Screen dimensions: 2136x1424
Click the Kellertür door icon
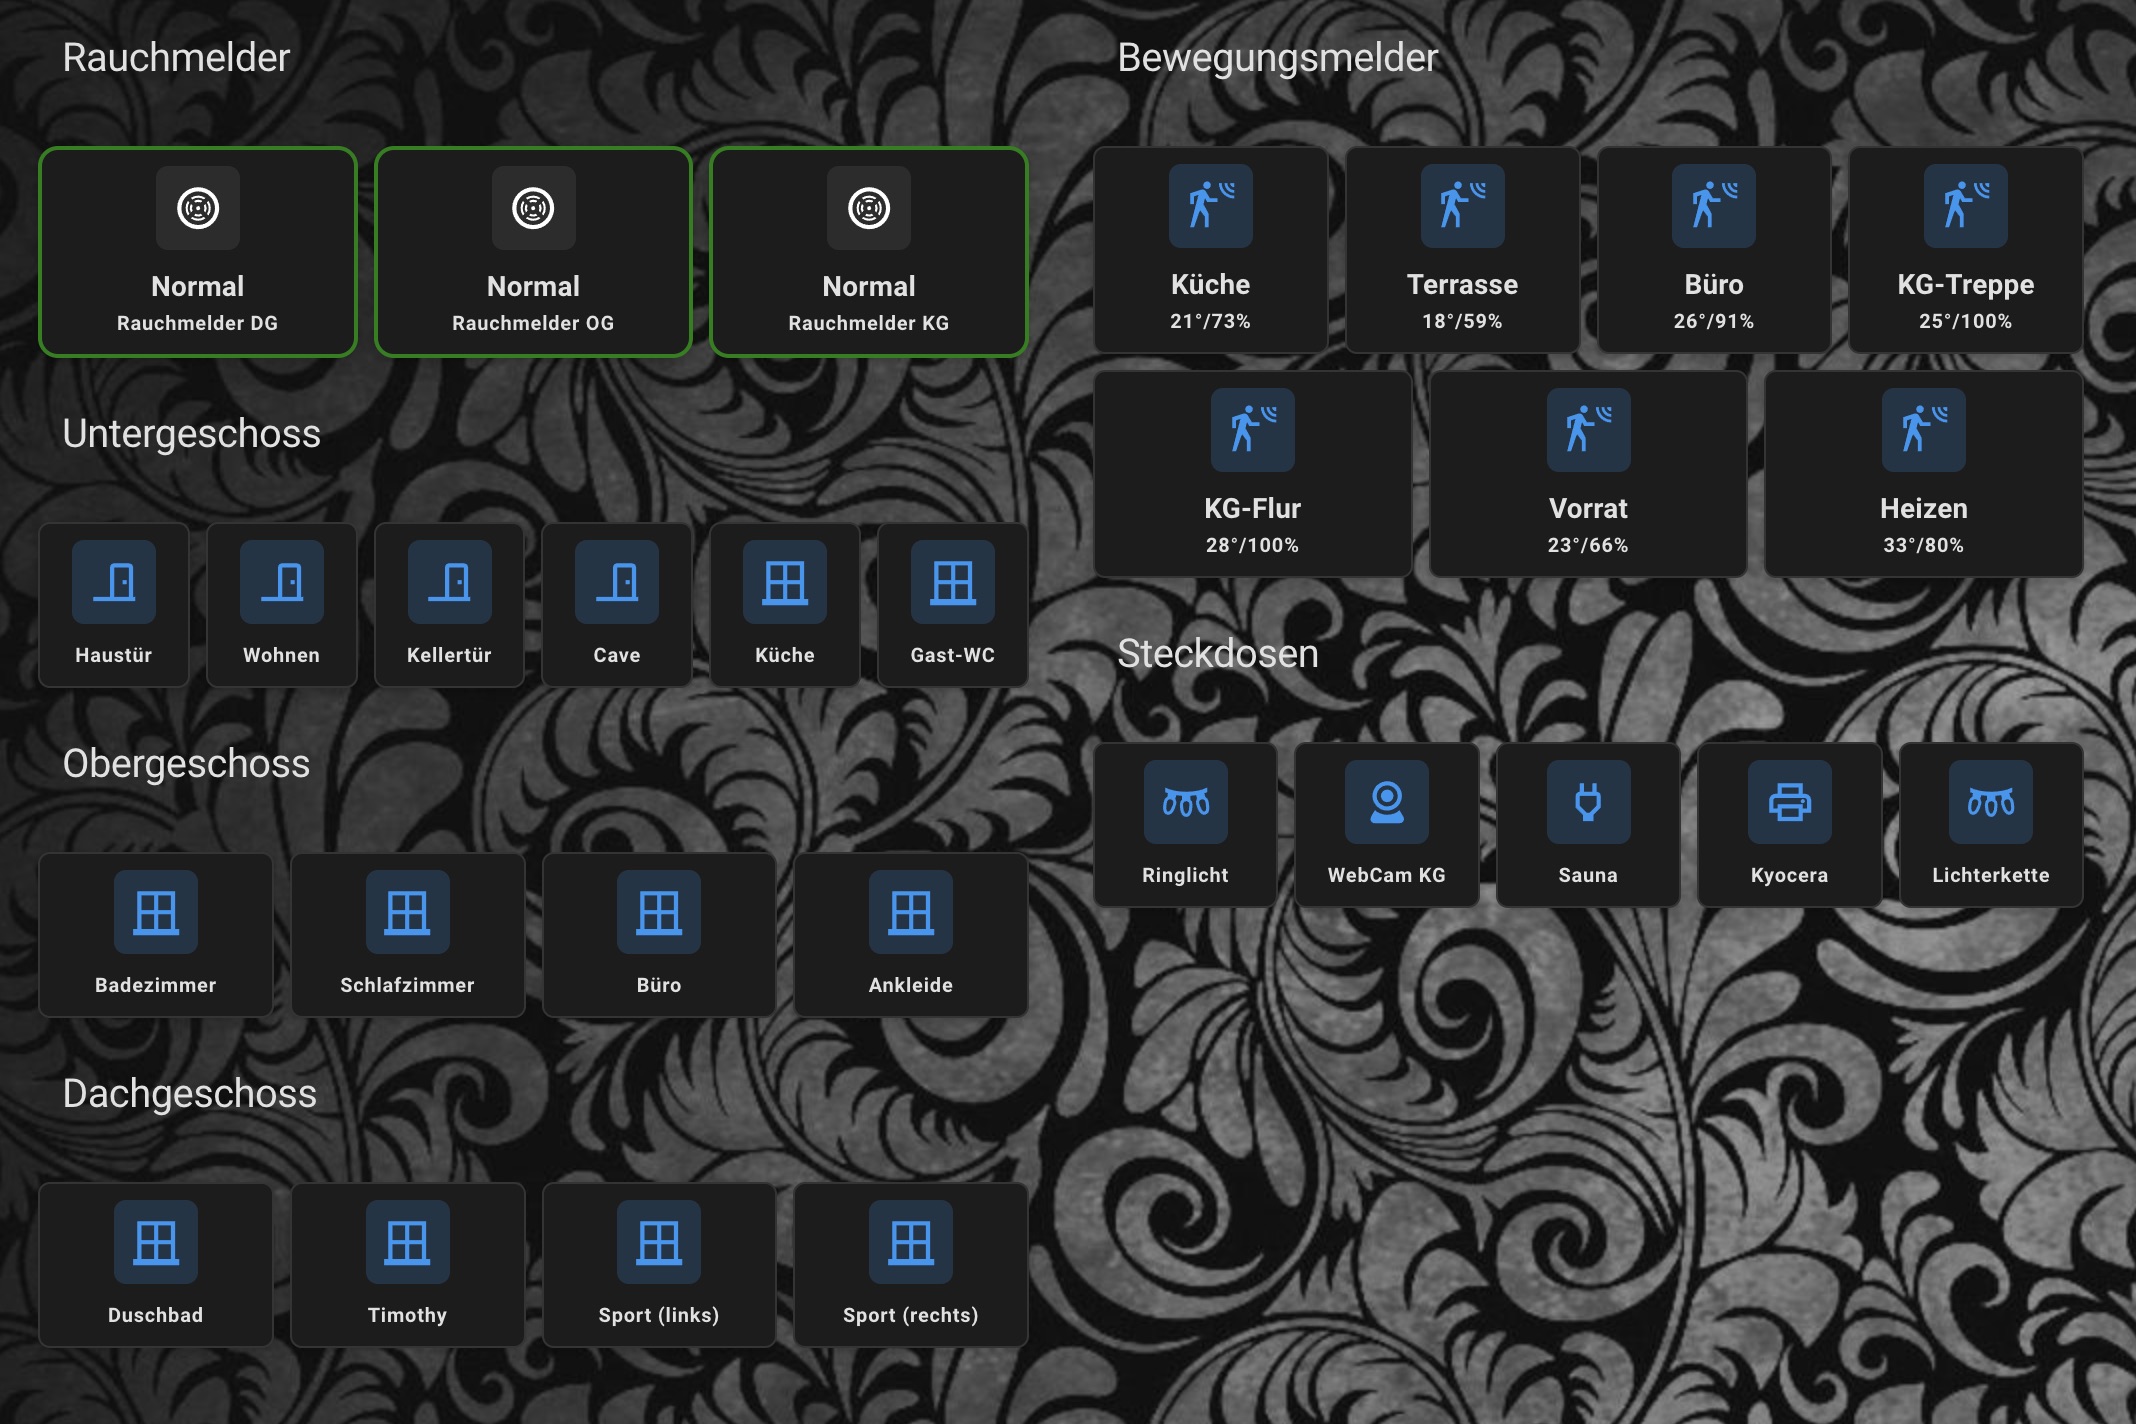(449, 582)
